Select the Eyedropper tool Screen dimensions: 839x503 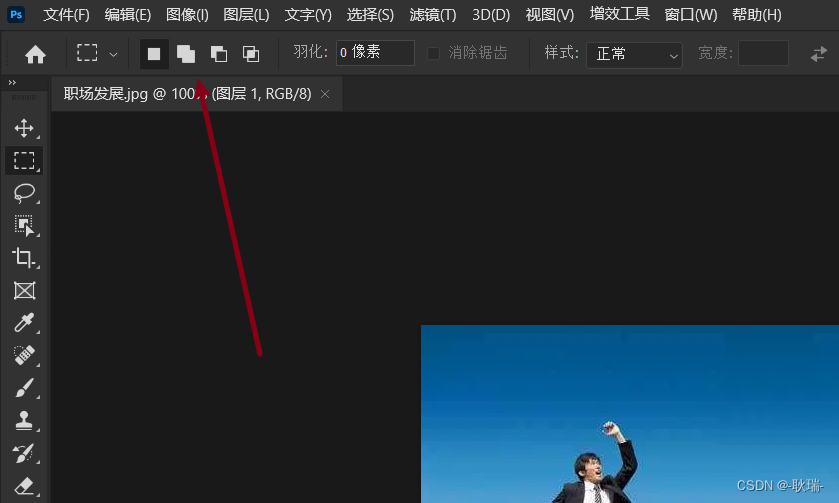pyautogui.click(x=24, y=323)
